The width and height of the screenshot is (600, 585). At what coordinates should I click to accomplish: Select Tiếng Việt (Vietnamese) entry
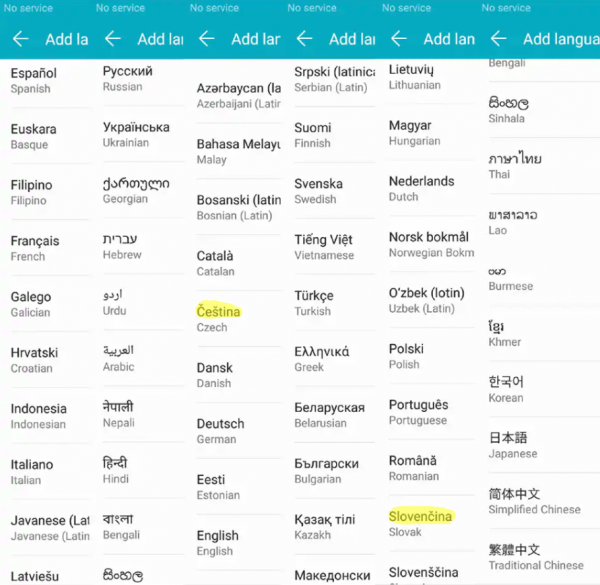click(x=324, y=247)
